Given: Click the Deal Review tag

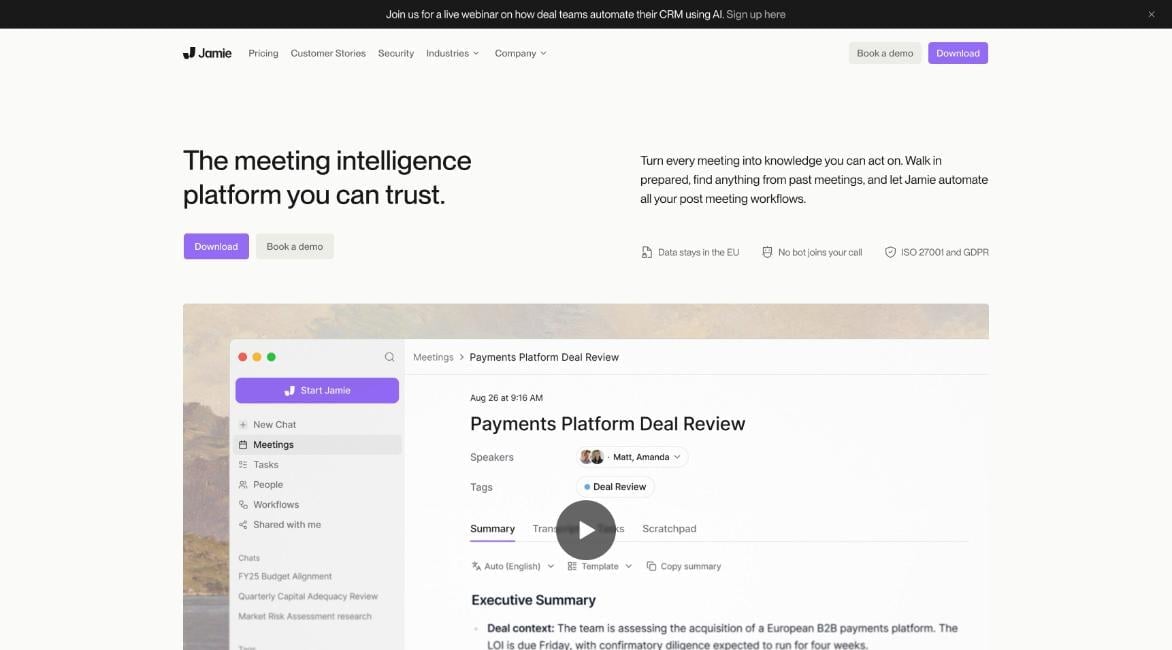Looking at the screenshot, I should point(615,487).
